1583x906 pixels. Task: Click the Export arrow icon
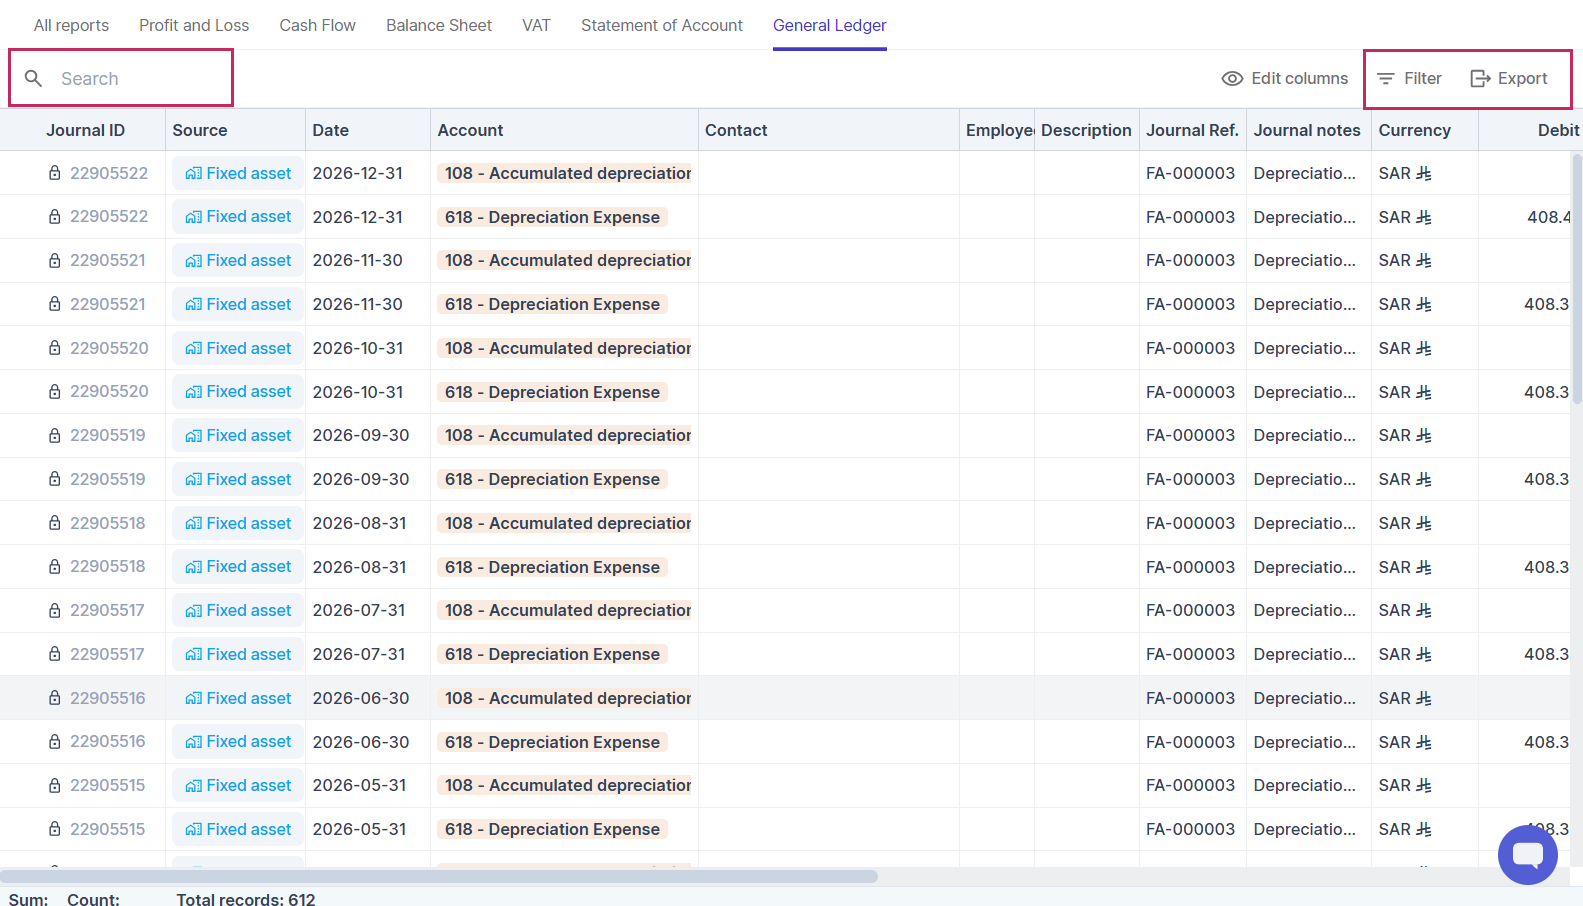[x=1480, y=78]
